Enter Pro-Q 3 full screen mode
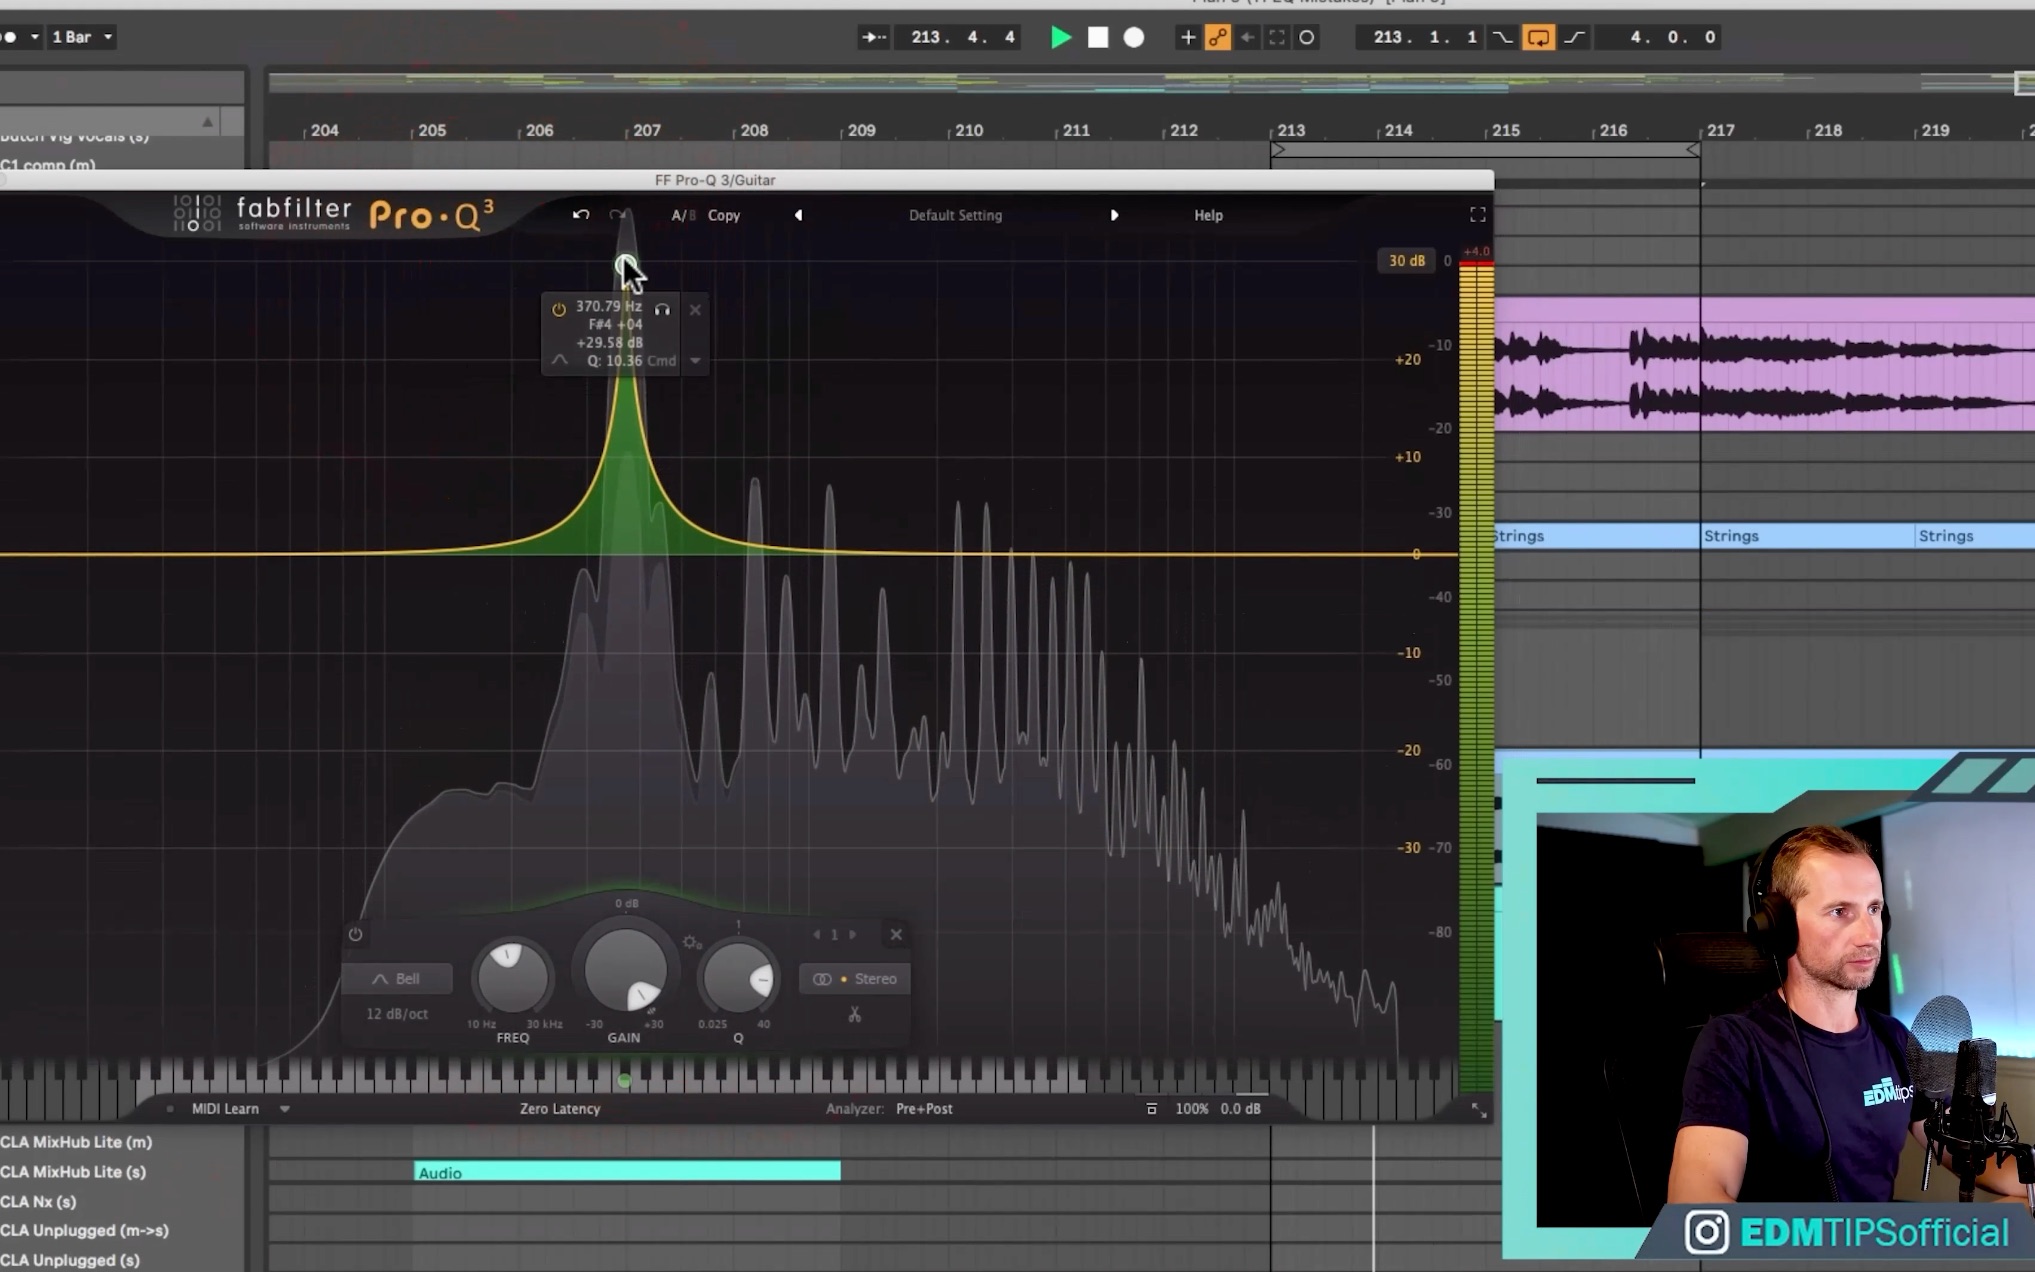Image resolution: width=2035 pixels, height=1272 pixels. coord(1477,215)
